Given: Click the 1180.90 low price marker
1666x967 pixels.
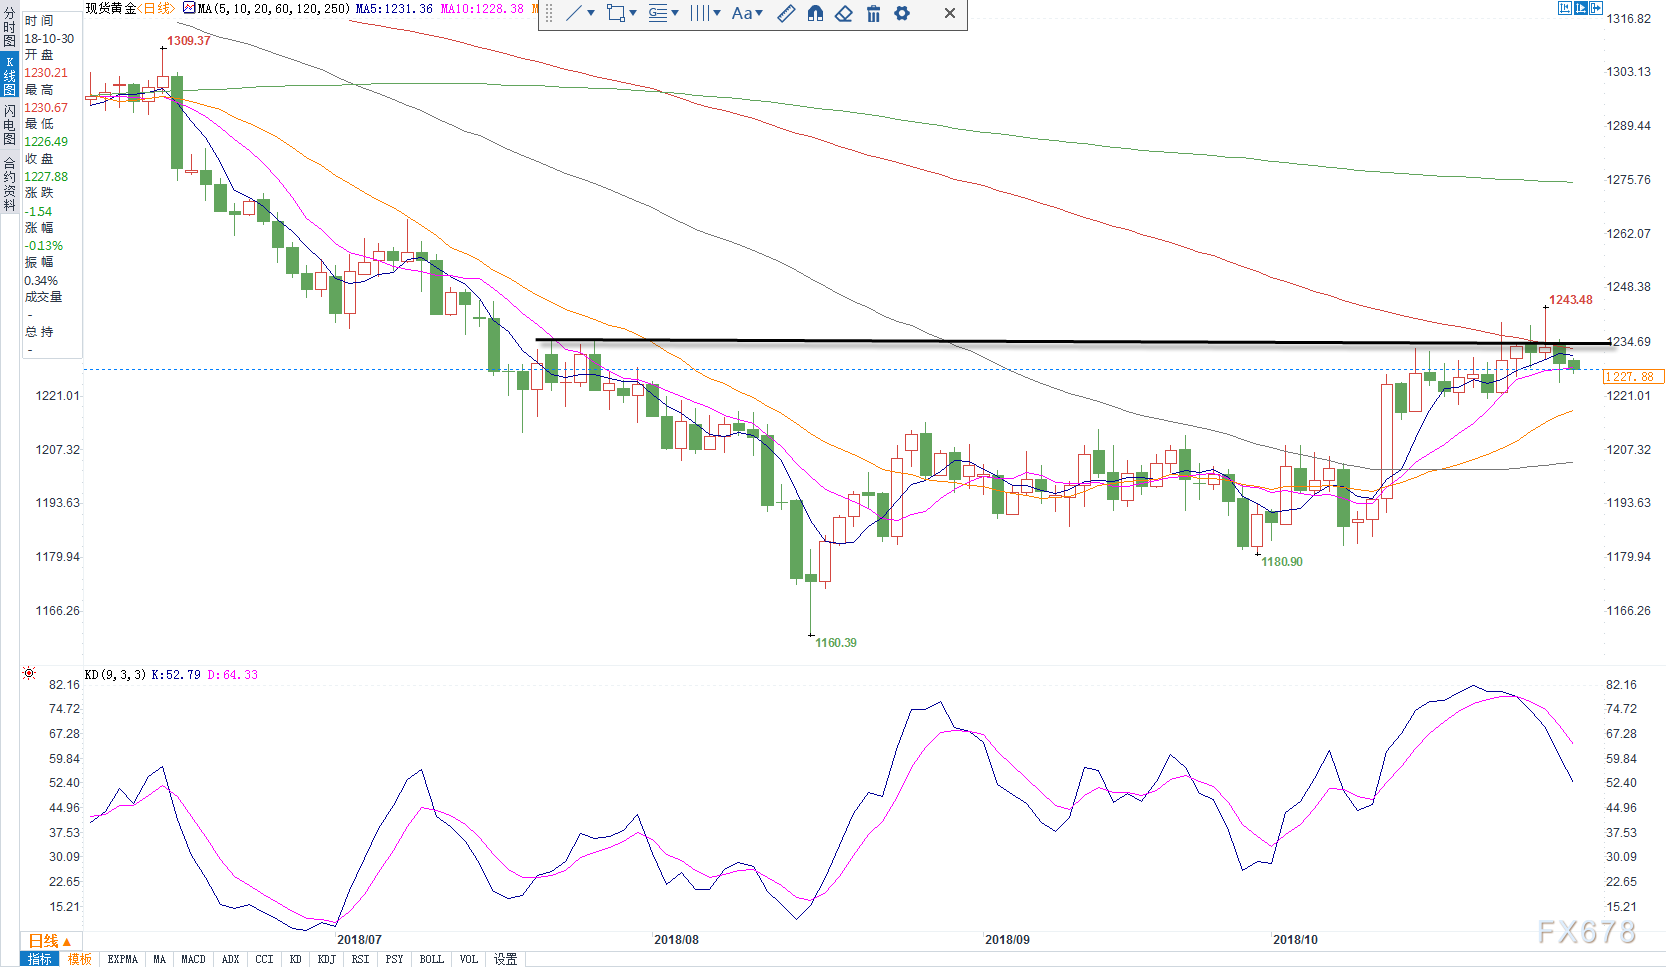Looking at the screenshot, I should (x=1282, y=562).
